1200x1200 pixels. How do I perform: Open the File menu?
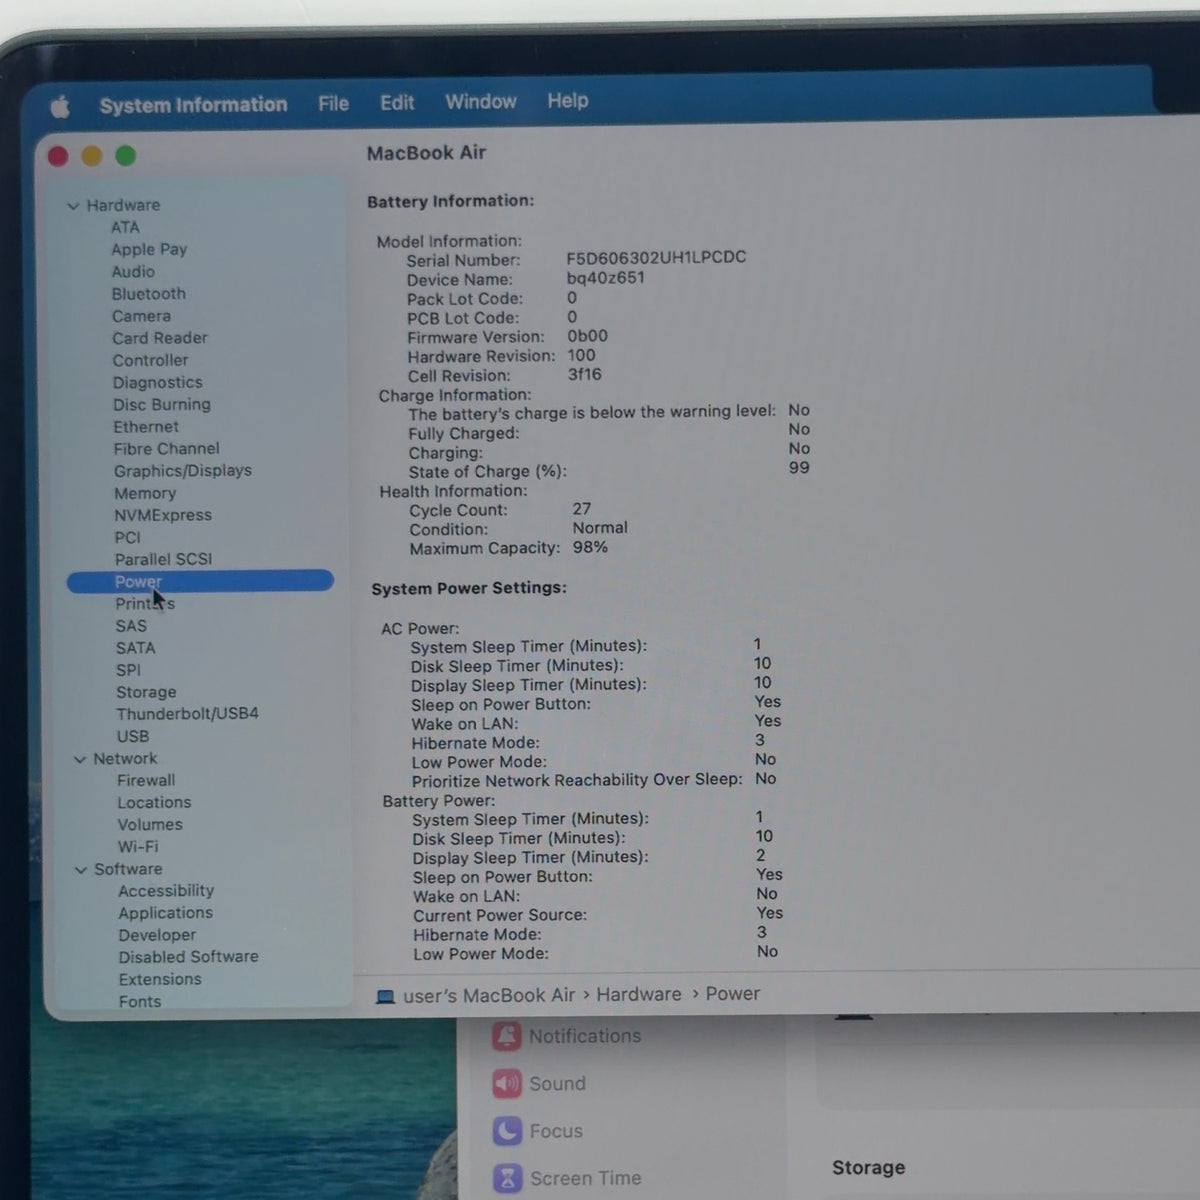coord(333,103)
